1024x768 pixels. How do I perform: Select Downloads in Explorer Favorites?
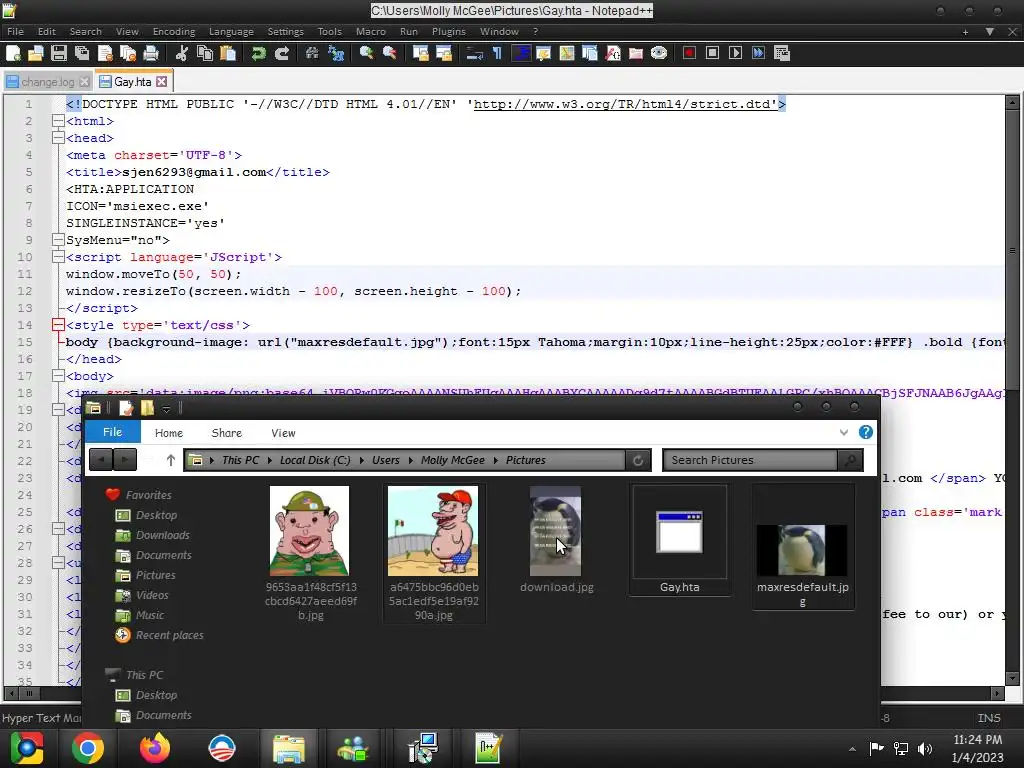point(163,536)
